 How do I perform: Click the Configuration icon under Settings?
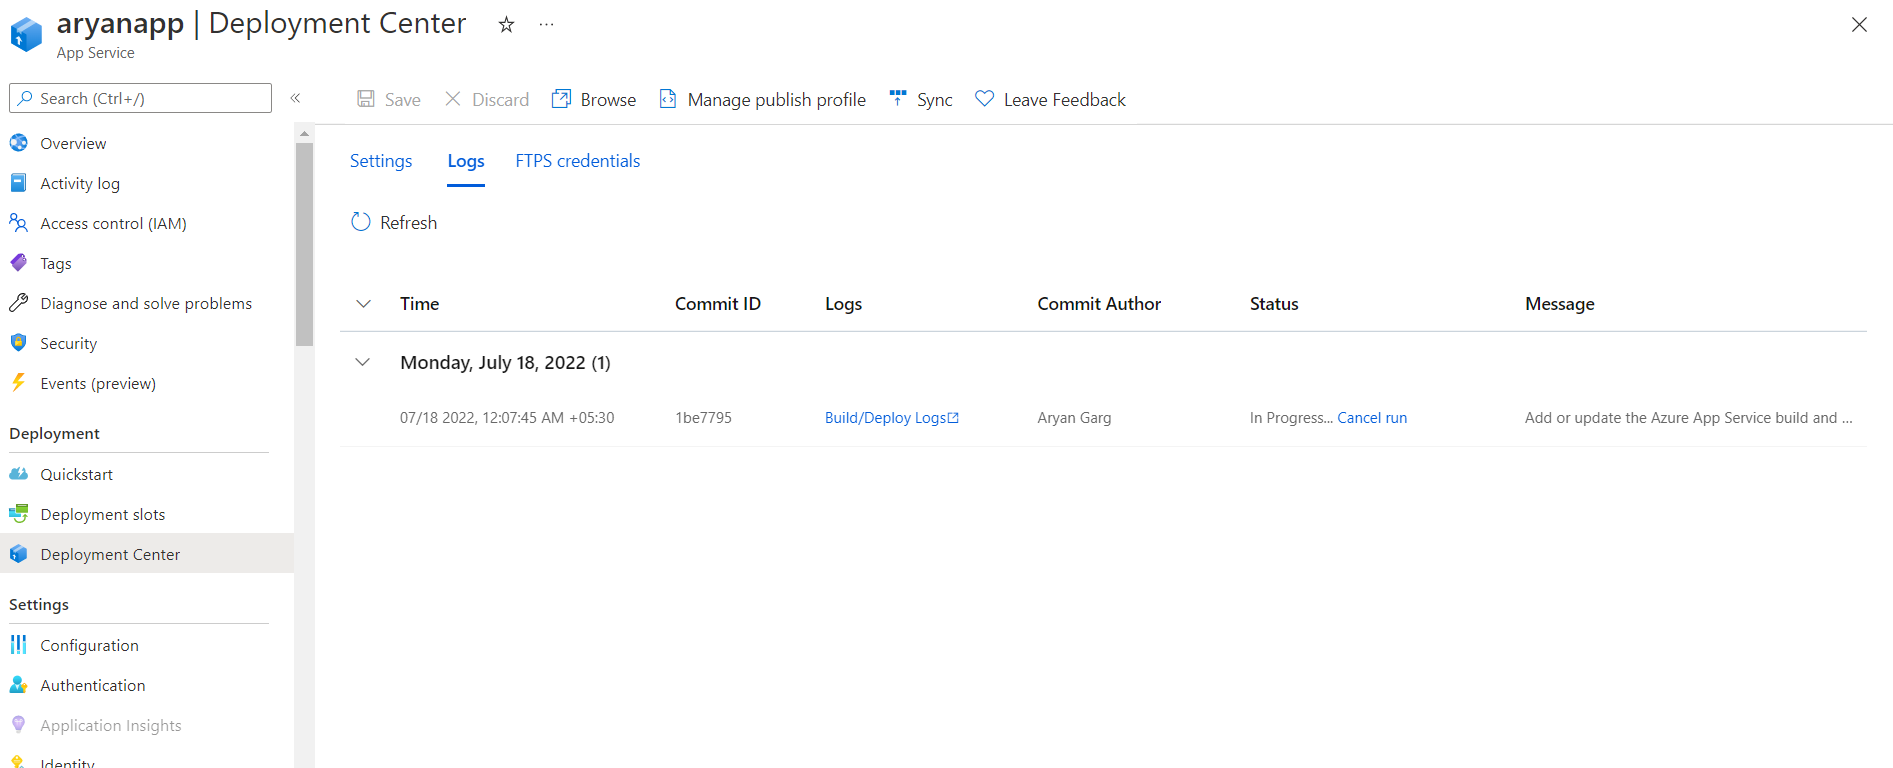pyautogui.click(x=19, y=645)
